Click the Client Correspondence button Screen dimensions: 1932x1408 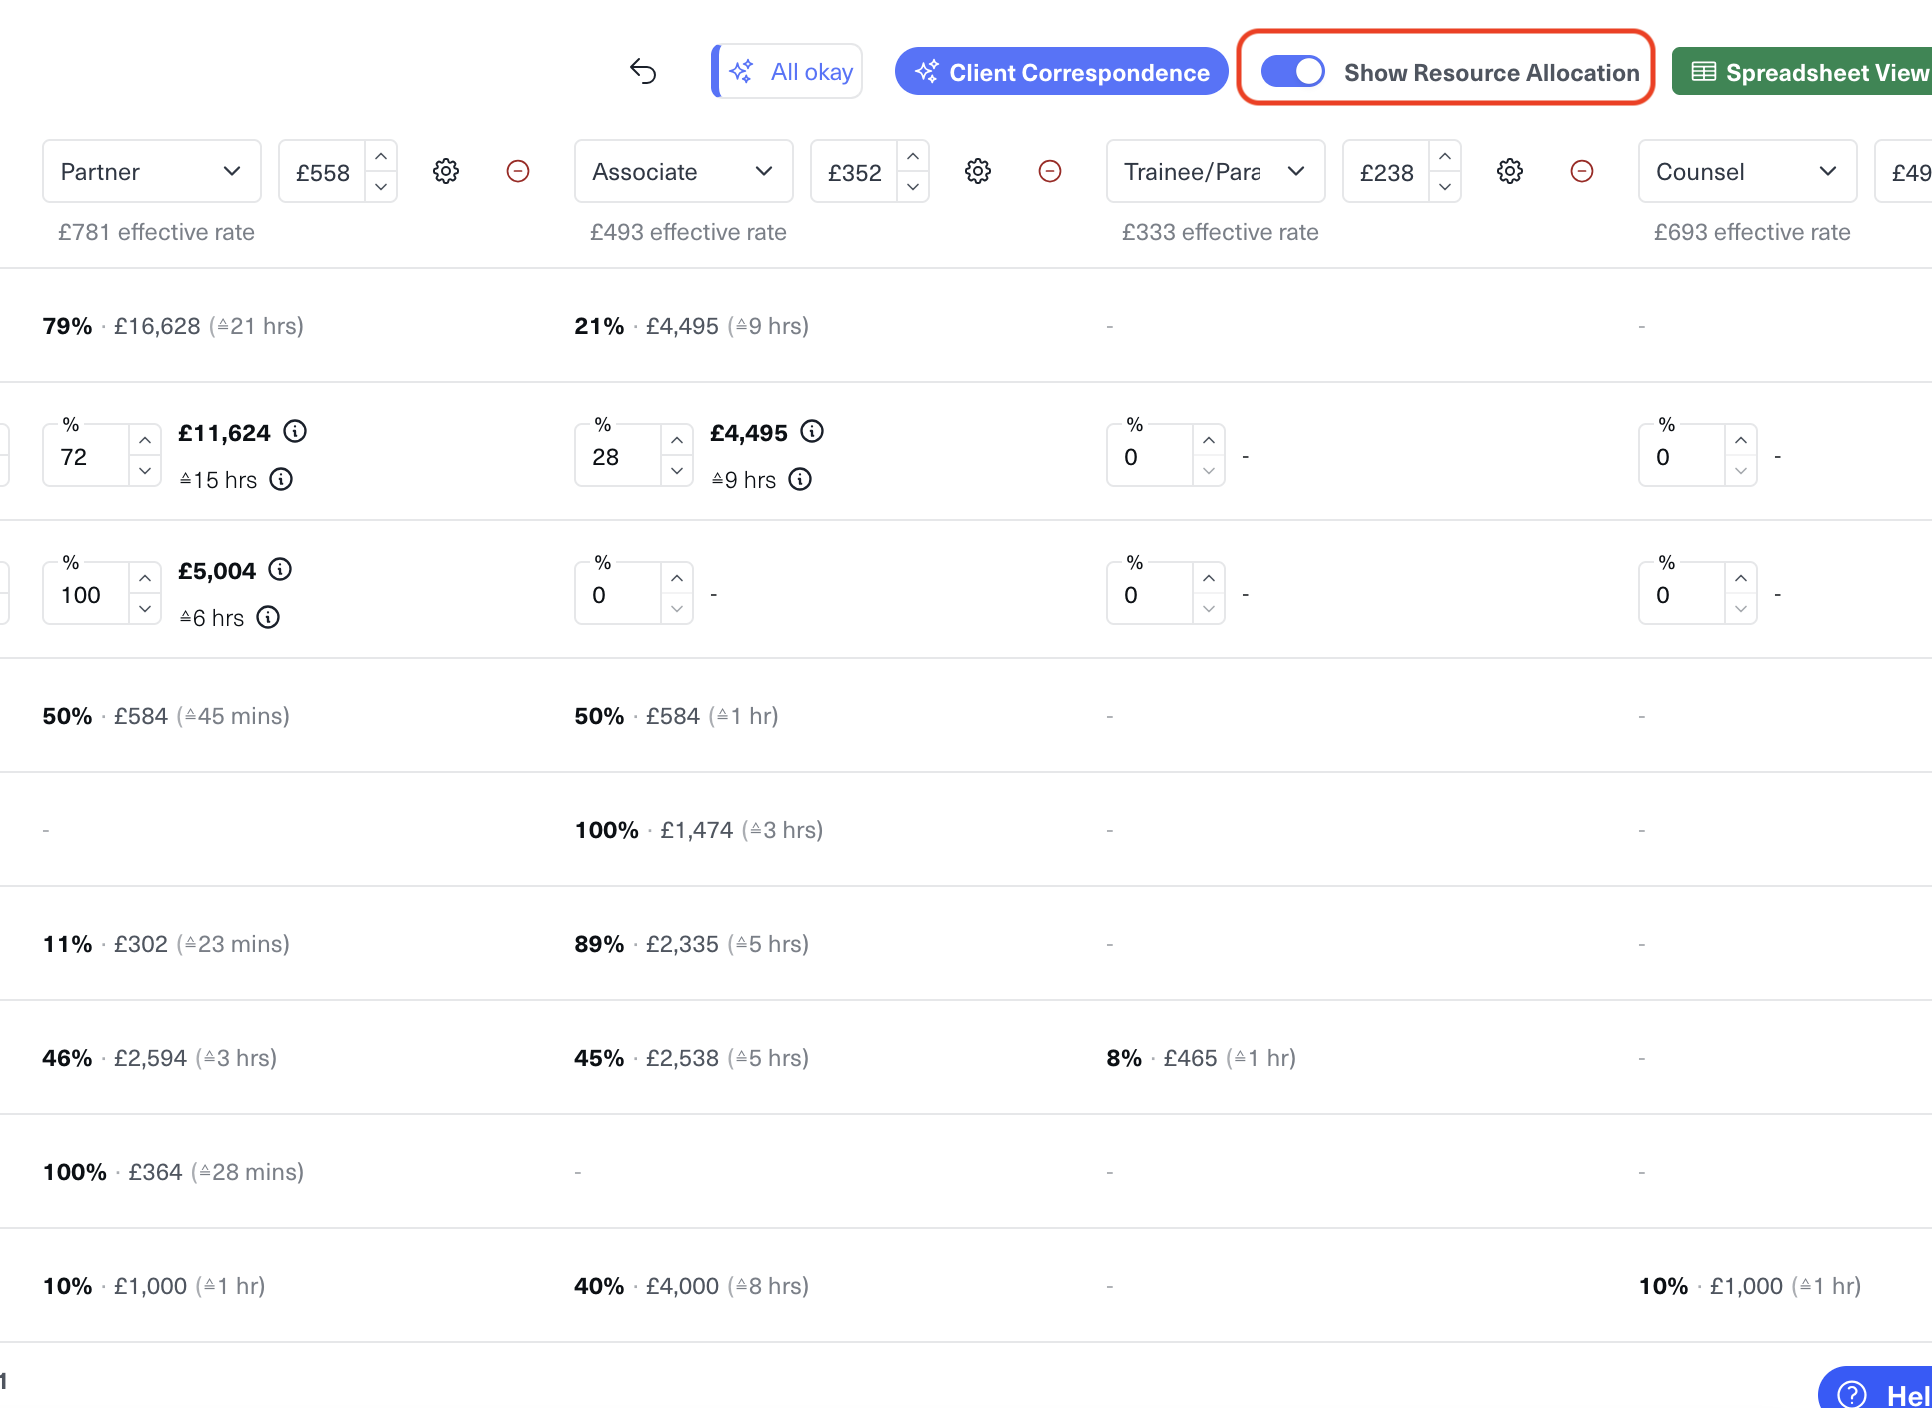1062,72
